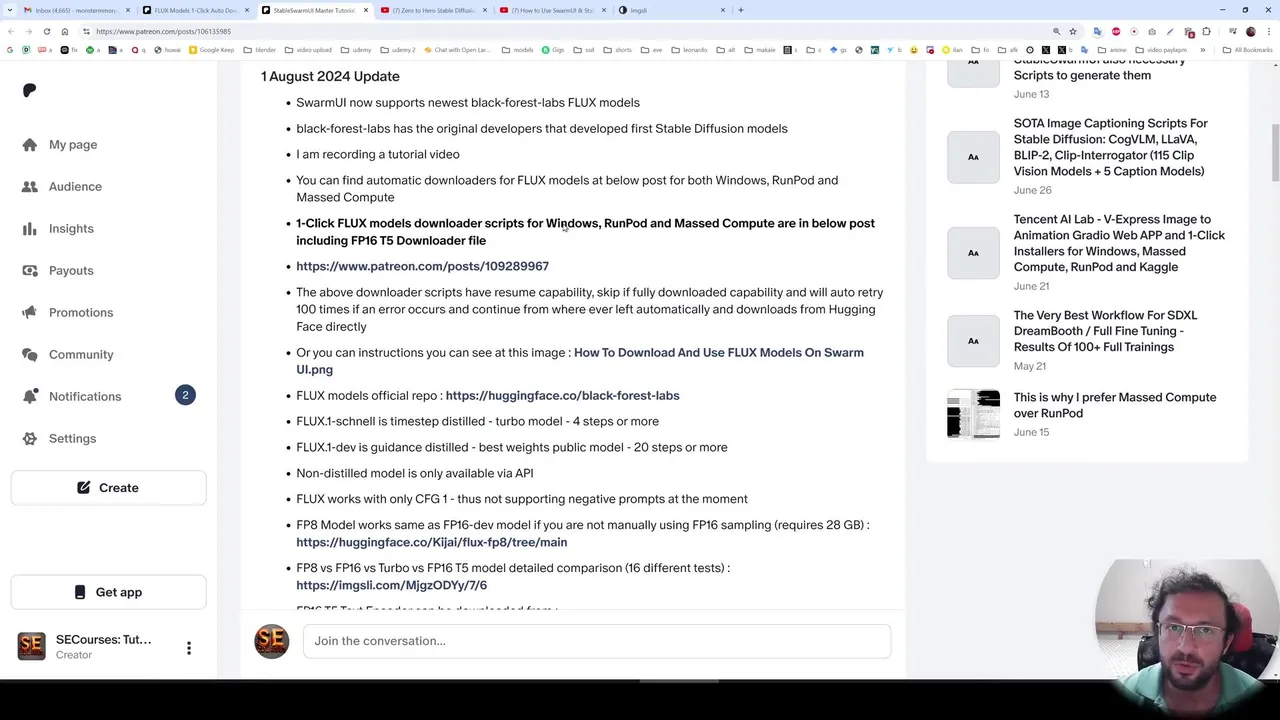Open the models bookmarks folder
Viewport: 1280px width, 720px height.
(518, 50)
